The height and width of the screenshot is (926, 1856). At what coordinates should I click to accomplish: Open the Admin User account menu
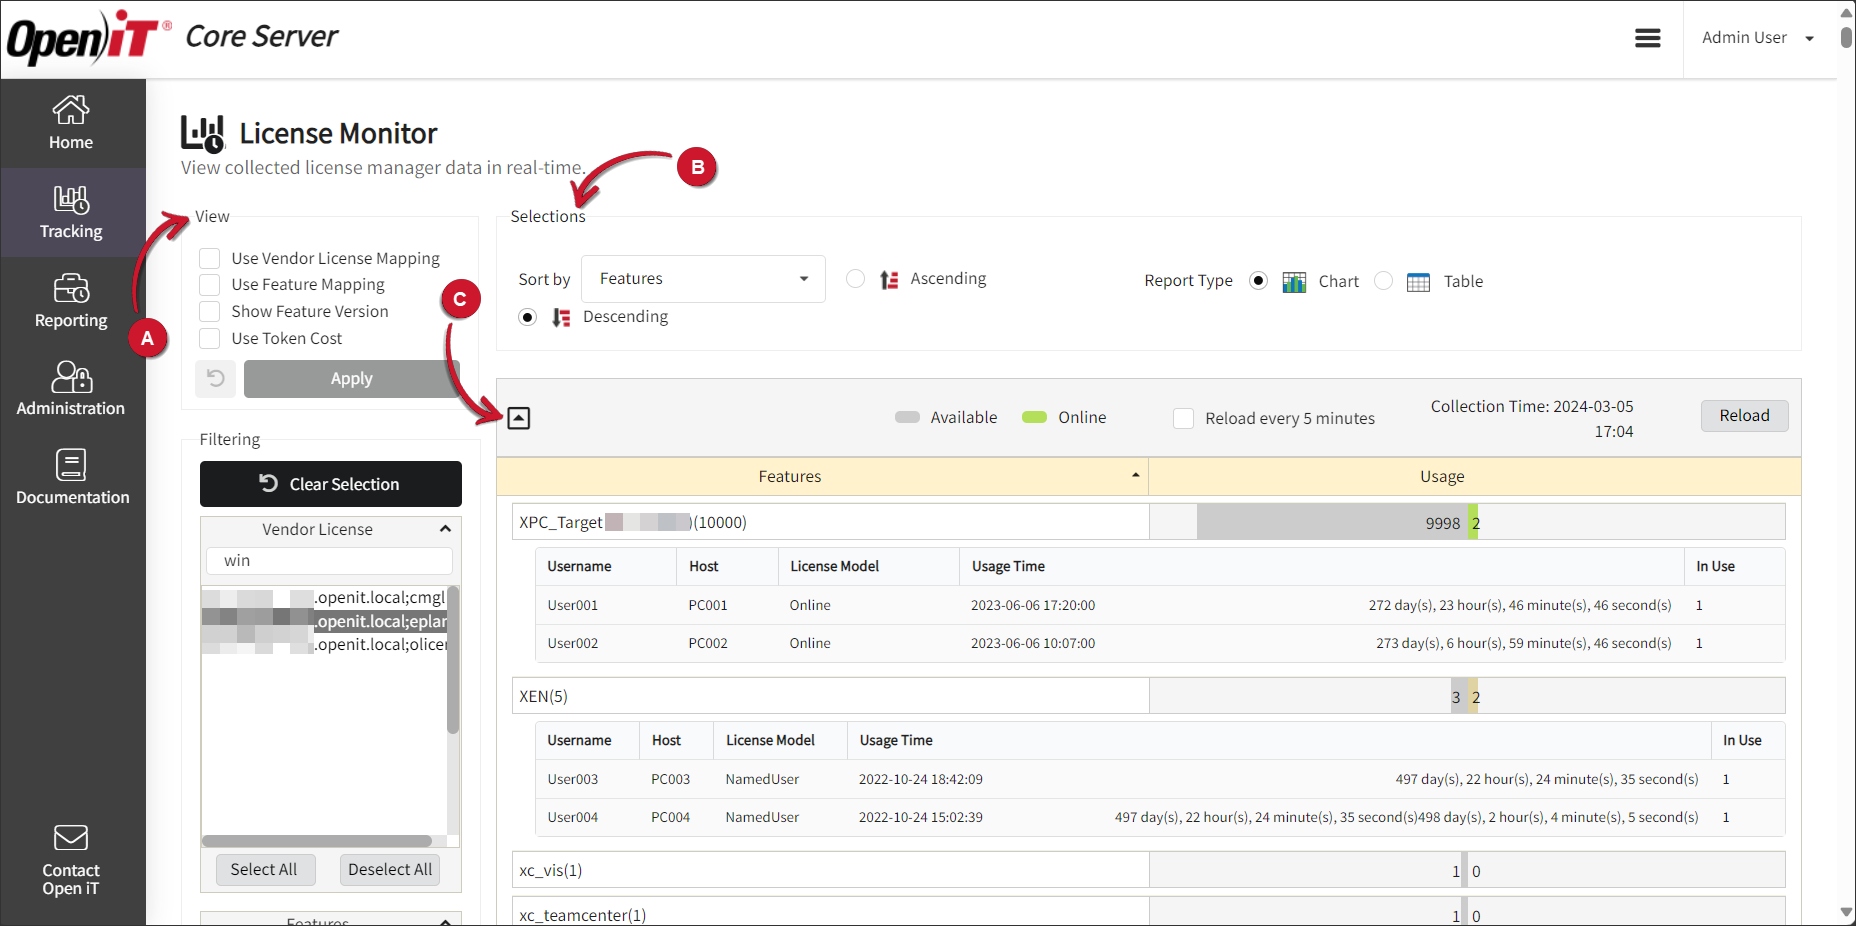coord(1757,37)
